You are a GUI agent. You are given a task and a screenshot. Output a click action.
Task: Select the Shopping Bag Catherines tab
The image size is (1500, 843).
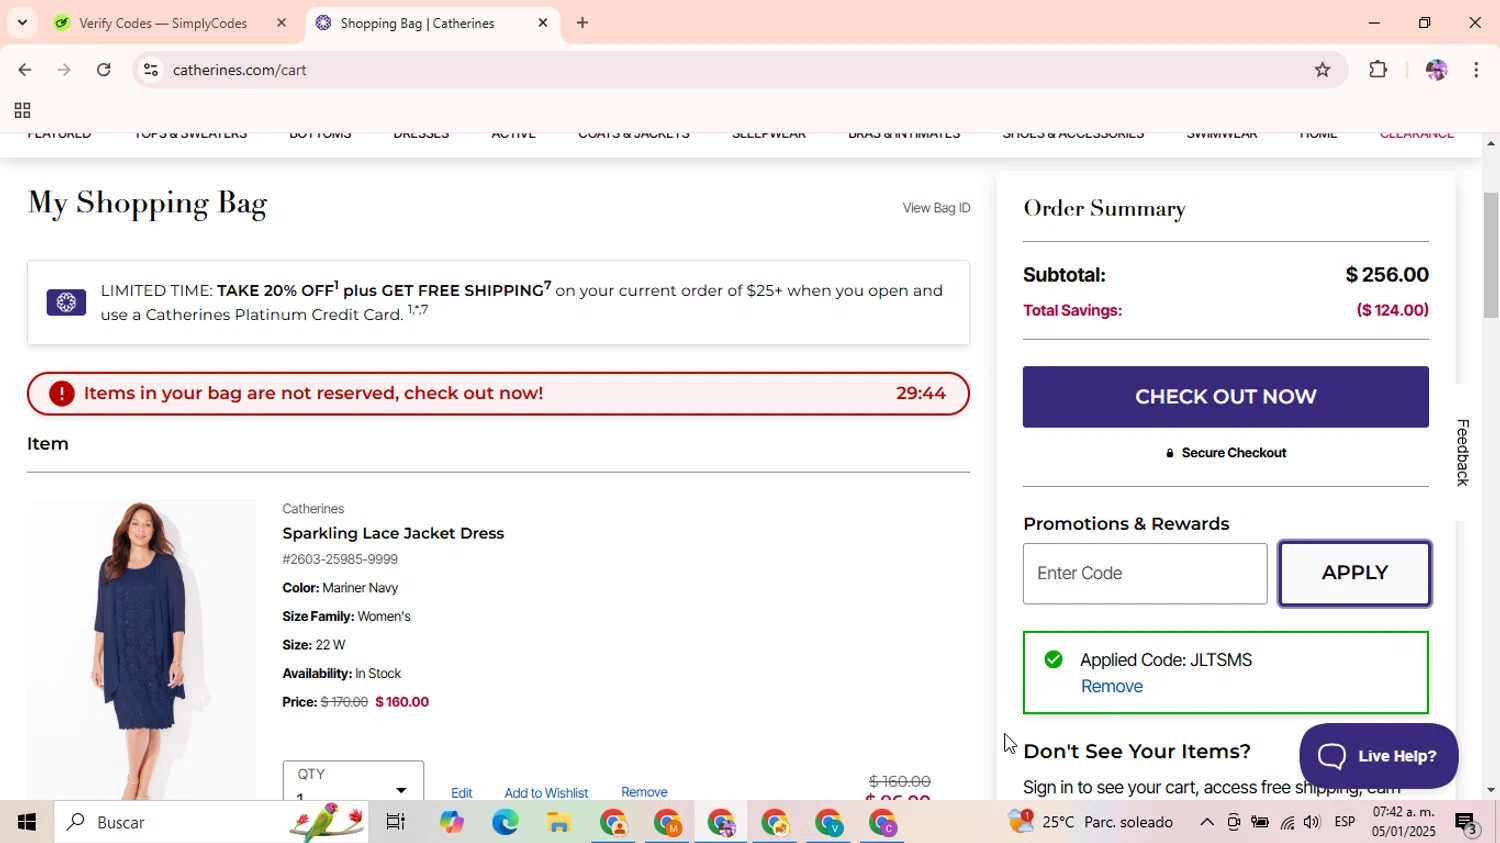417,23
